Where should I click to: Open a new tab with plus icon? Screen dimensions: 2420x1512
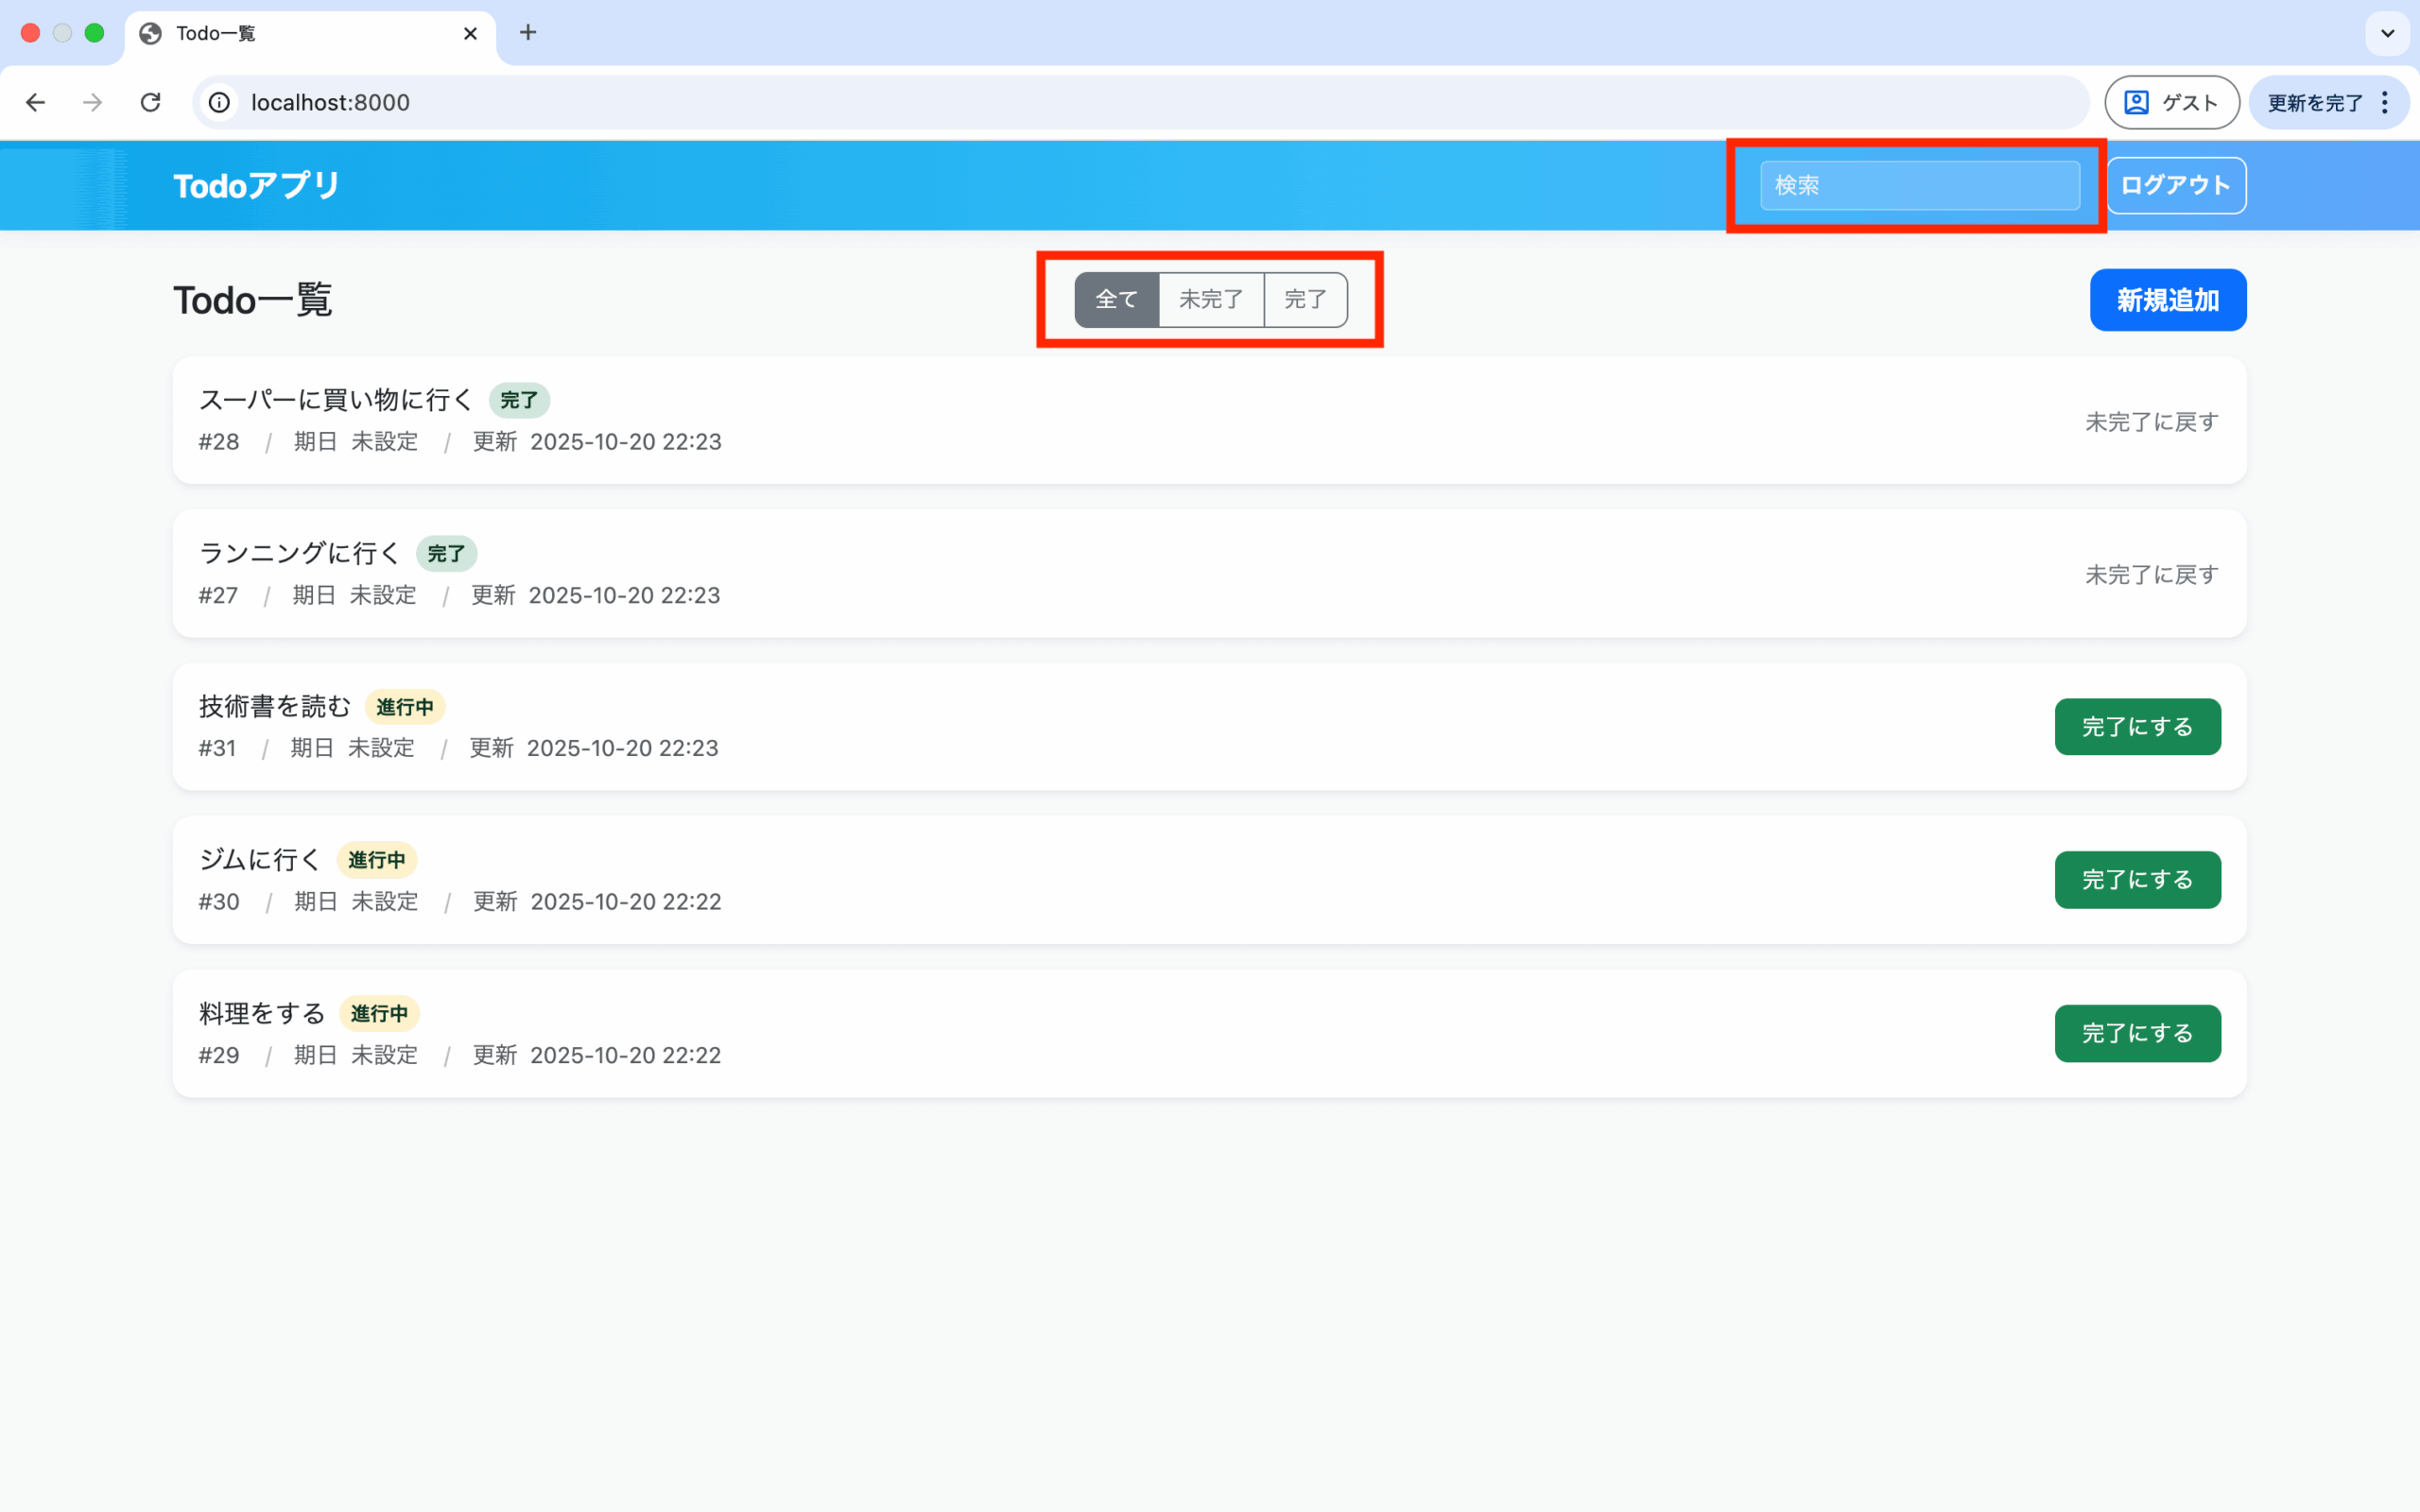pos(528,33)
